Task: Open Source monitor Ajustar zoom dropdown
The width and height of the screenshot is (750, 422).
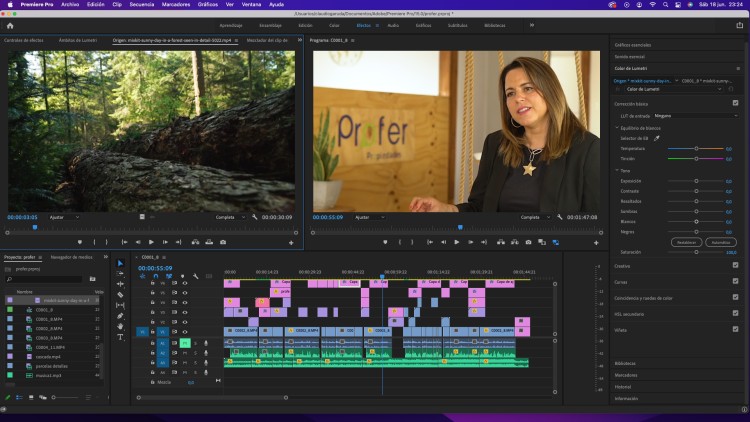Action: click(64, 217)
